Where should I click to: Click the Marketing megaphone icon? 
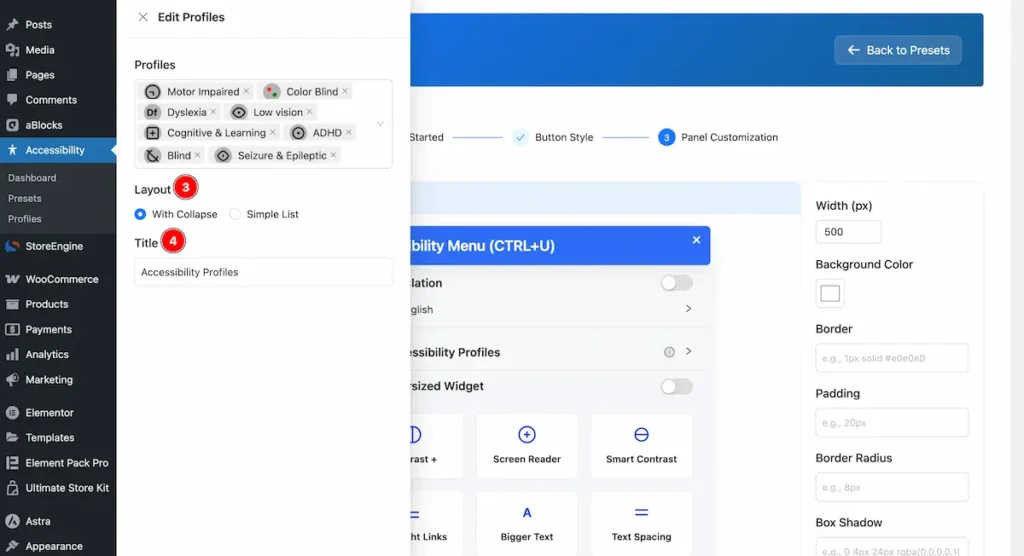point(12,380)
